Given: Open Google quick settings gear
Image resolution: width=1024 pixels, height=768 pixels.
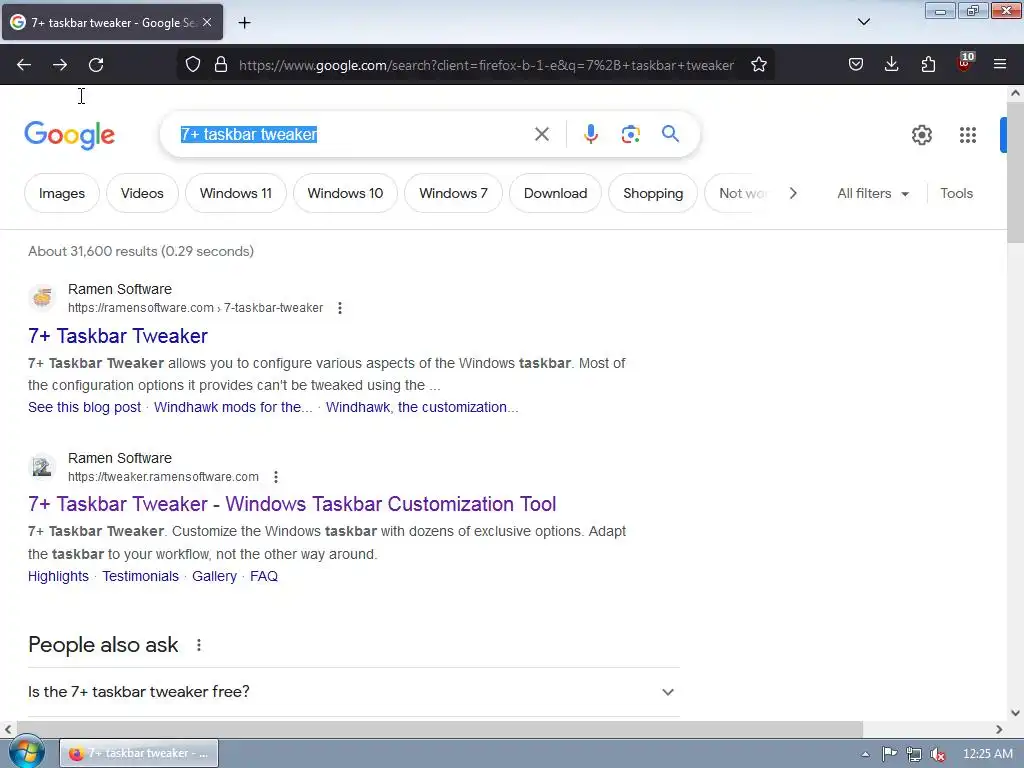Looking at the screenshot, I should pyautogui.click(x=922, y=135).
